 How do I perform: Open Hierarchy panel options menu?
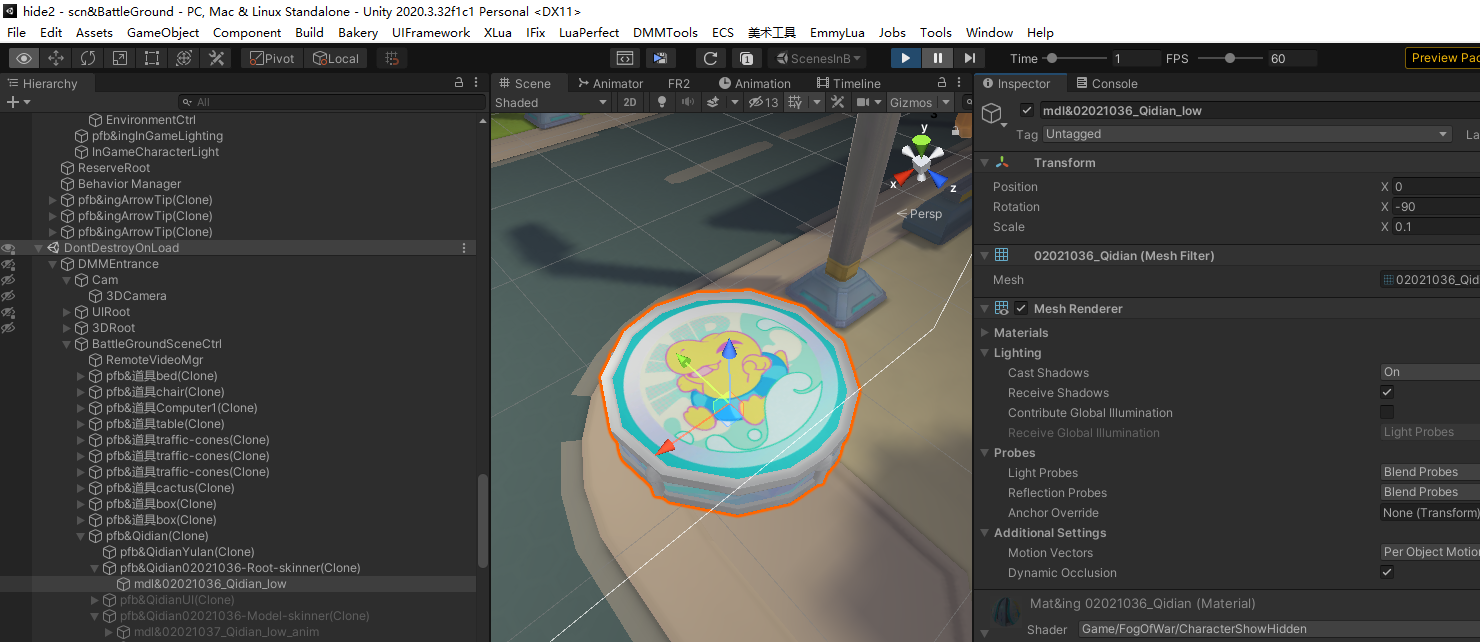pos(475,83)
